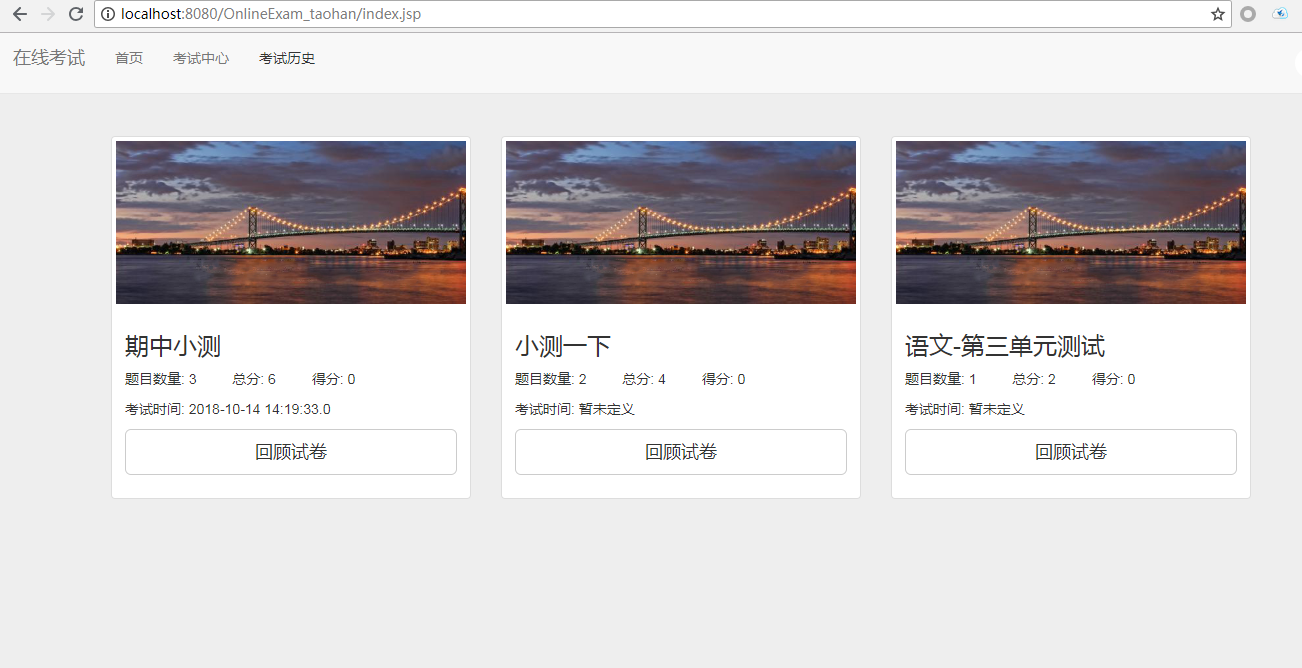Click exam time 2018-10-14 14:19:33.0 text
This screenshot has width=1302, height=668.
click(260, 409)
